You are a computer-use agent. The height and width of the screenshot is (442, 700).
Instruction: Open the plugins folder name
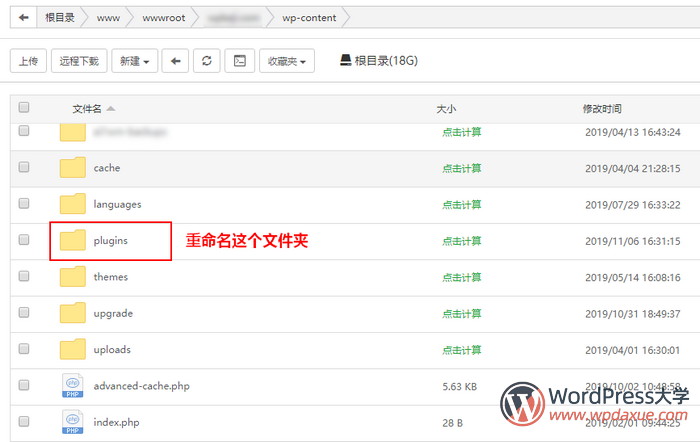coord(111,241)
